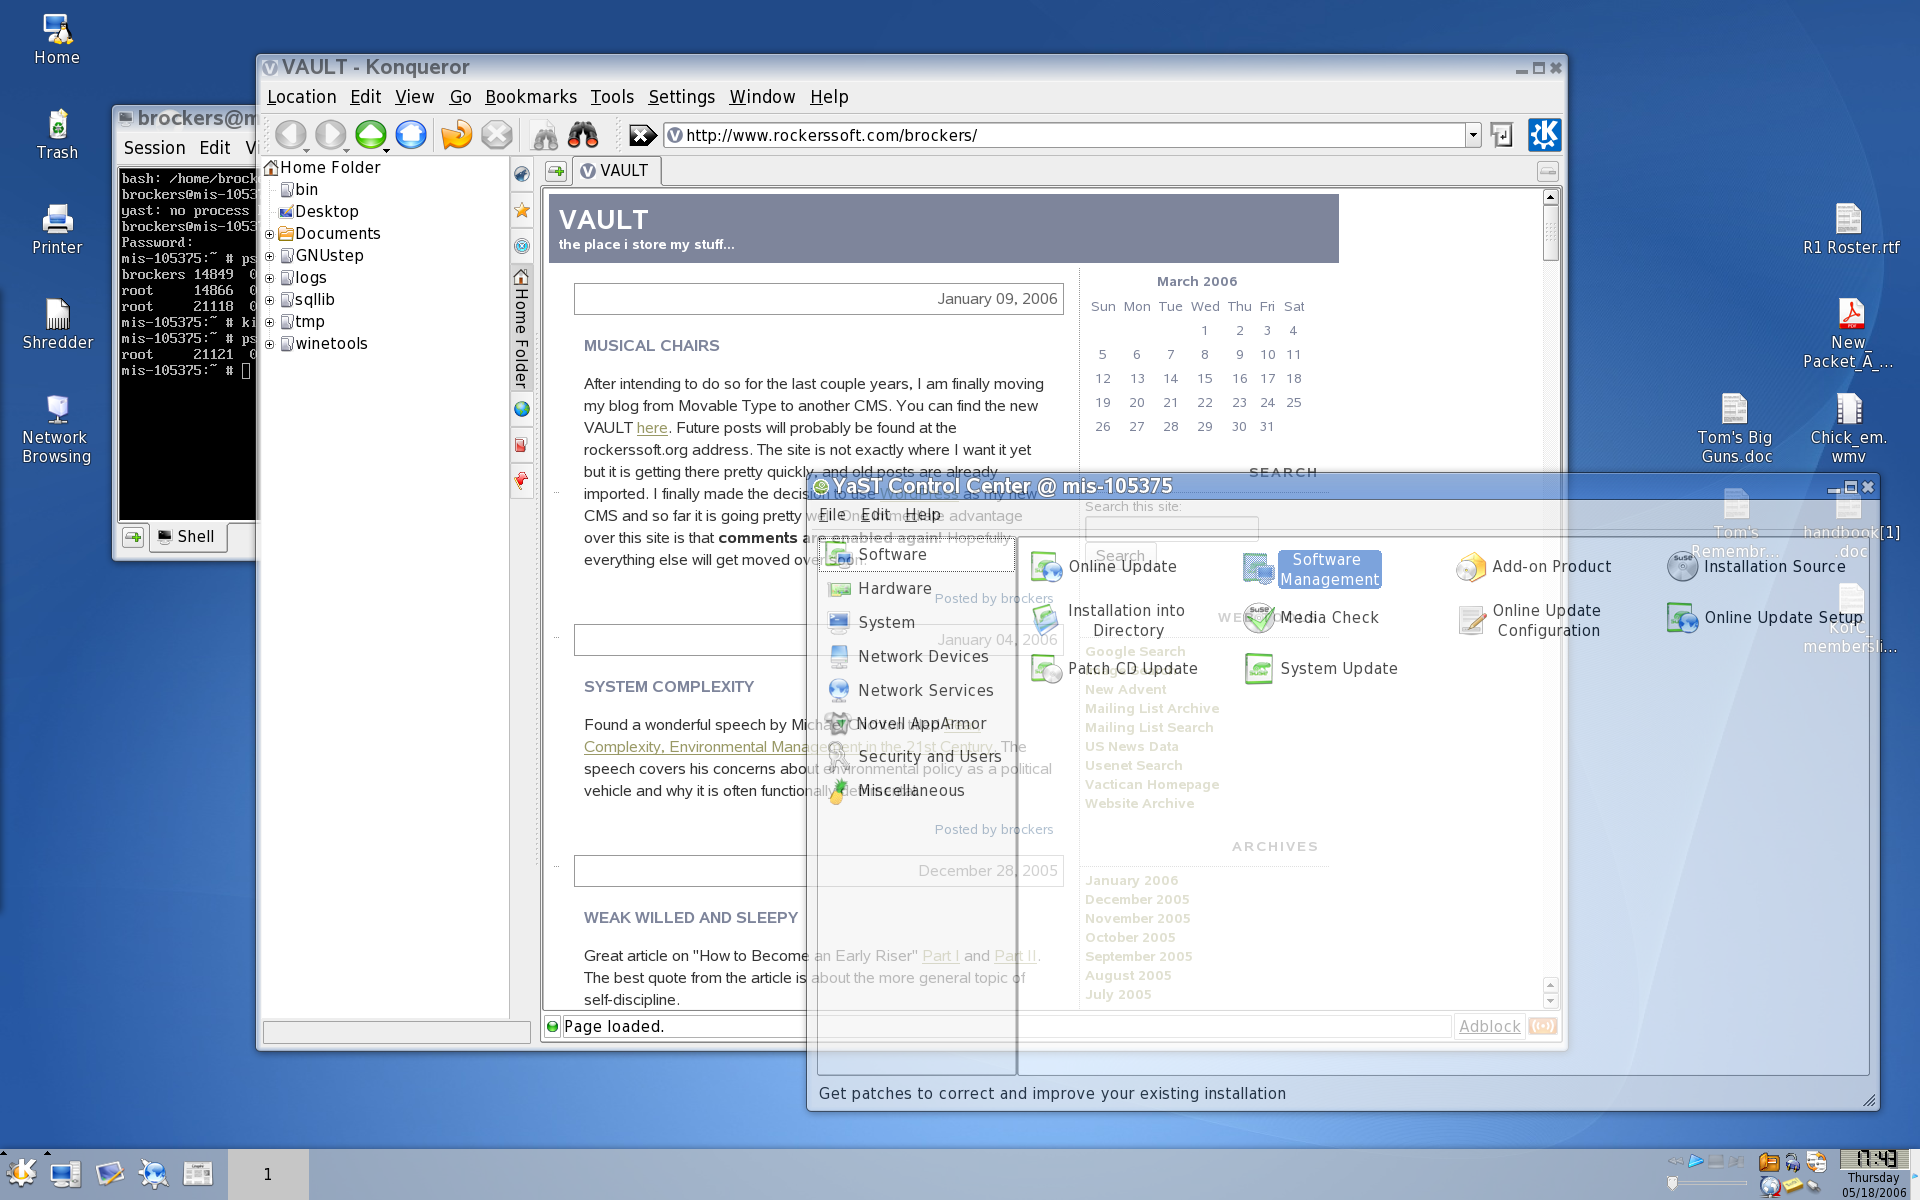Screen dimensions: 1920x1200
Task: Select the Home Folder sidebar panel tab
Action: point(521,328)
